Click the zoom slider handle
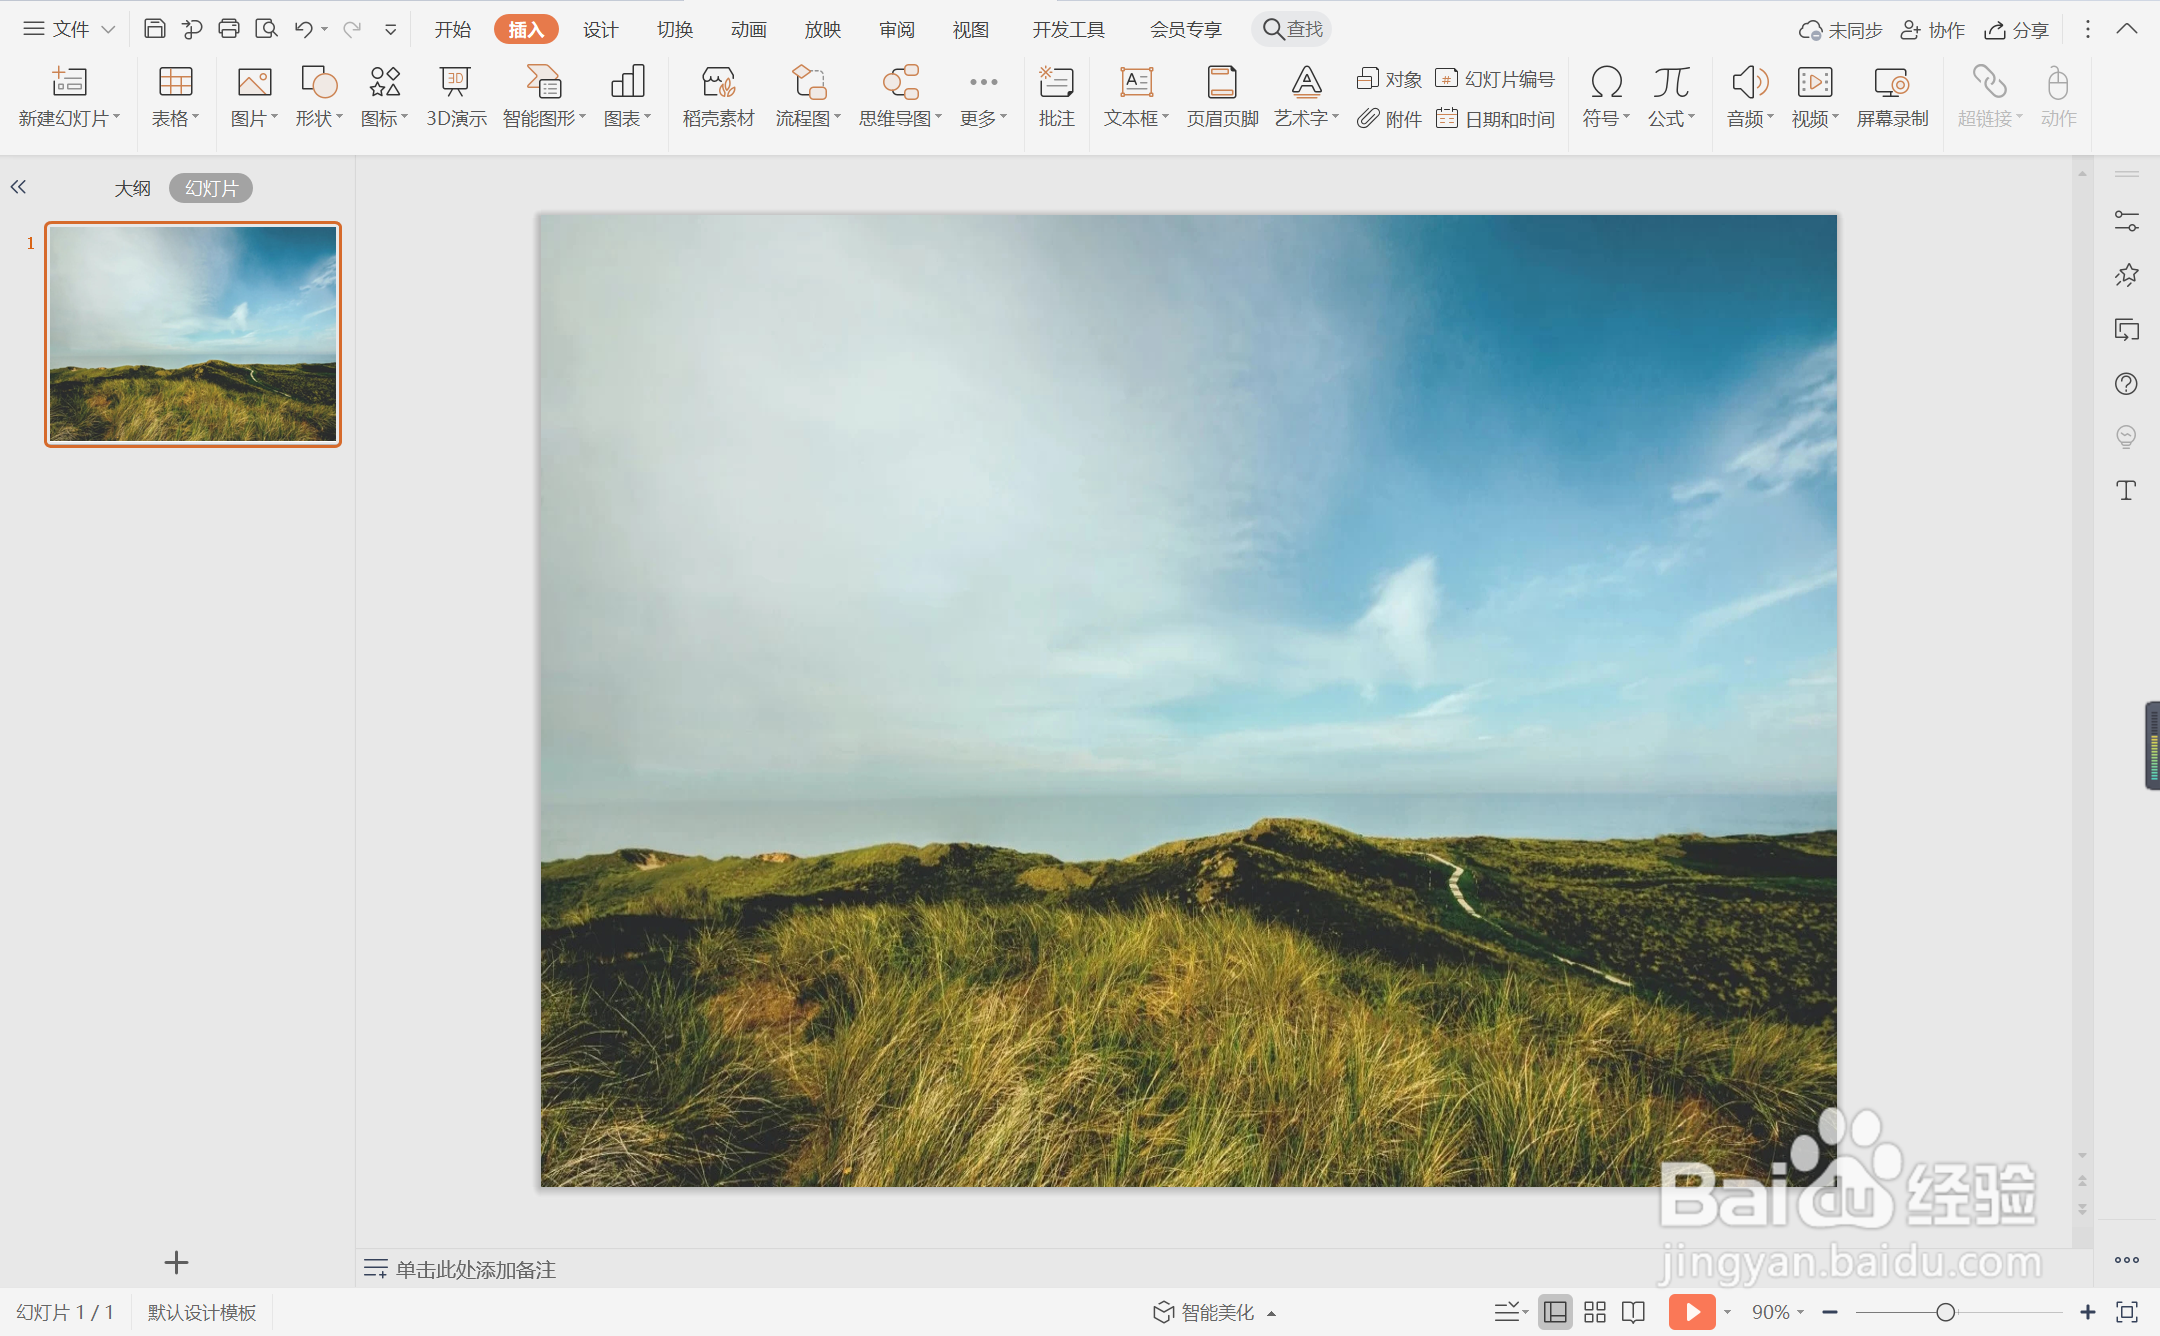Viewport: 2160px width, 1336px height. coord(1945,1312)
